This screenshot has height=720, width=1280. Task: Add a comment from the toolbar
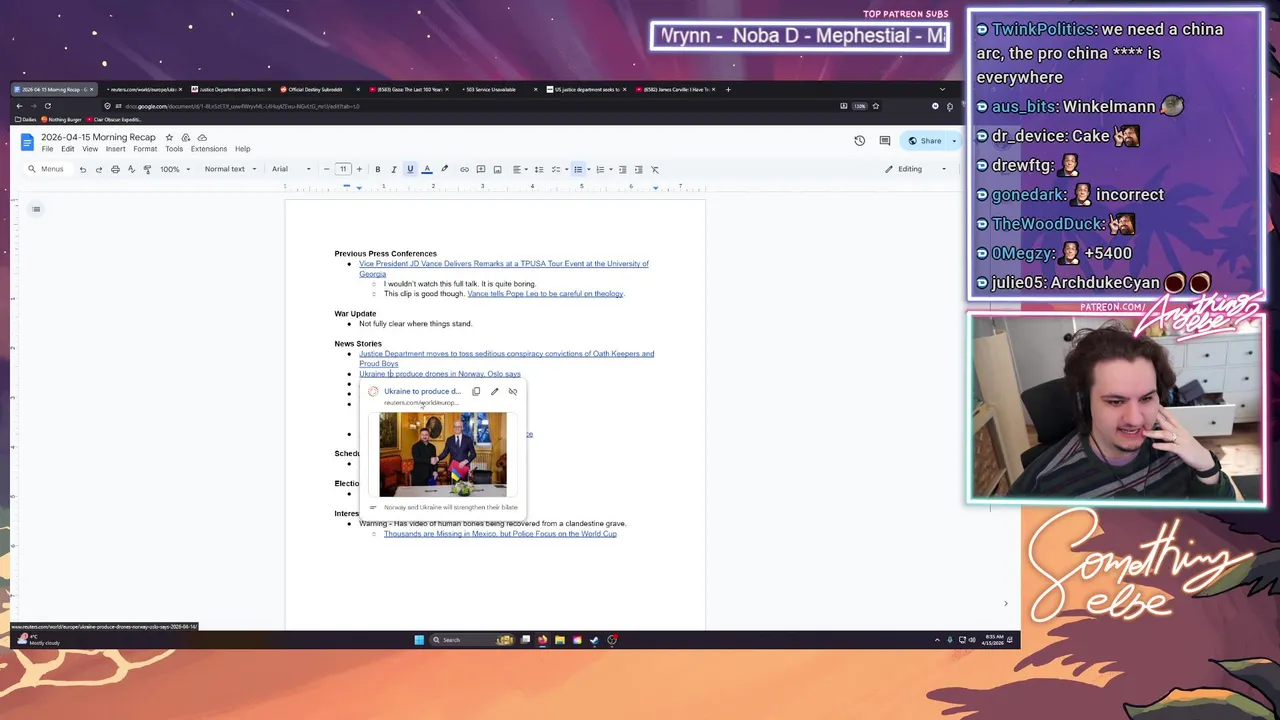tap(481, 169)
